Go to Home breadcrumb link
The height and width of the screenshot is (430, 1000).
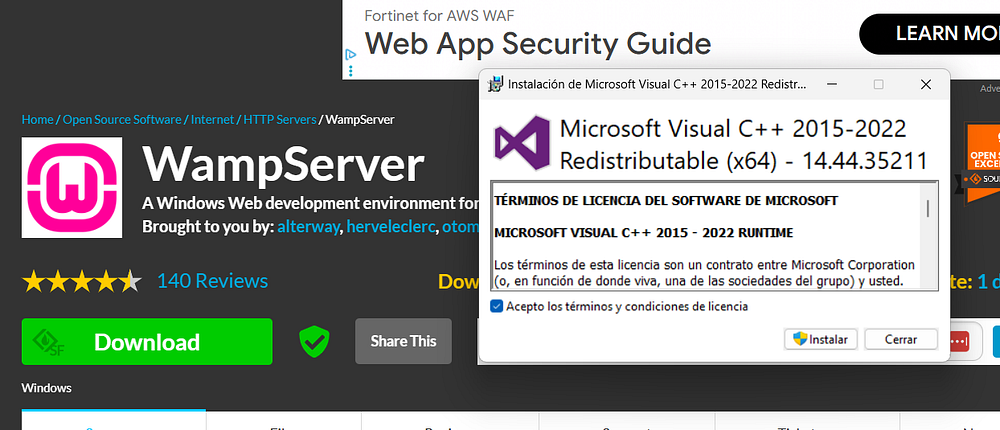(x=38, y=119)
